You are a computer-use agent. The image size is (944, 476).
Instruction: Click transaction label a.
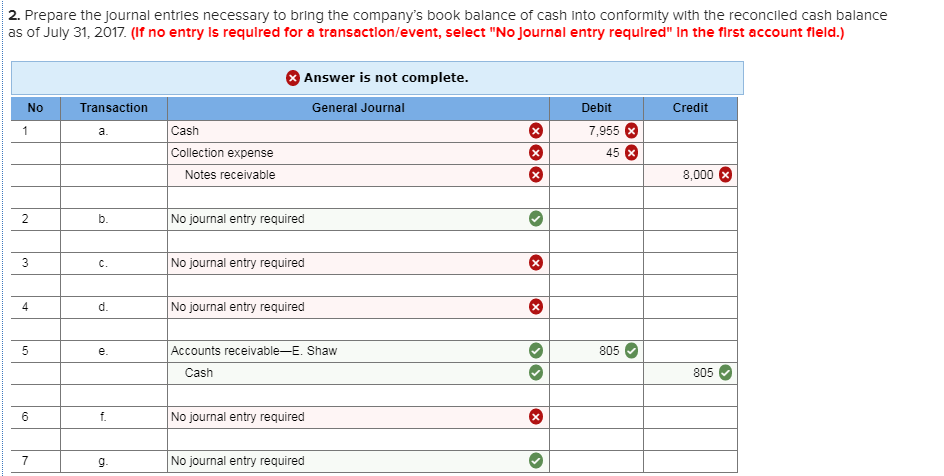coord(104,131)
